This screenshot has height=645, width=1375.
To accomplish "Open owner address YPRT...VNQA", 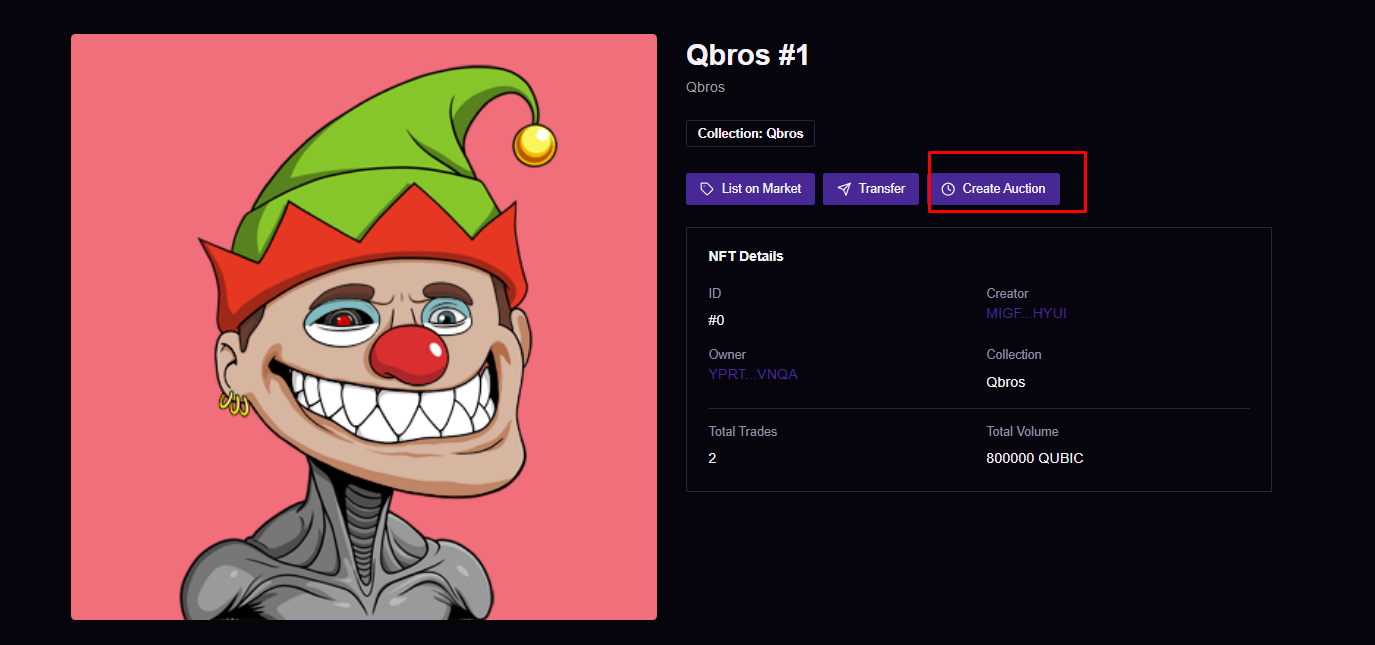I will (753, 374).
